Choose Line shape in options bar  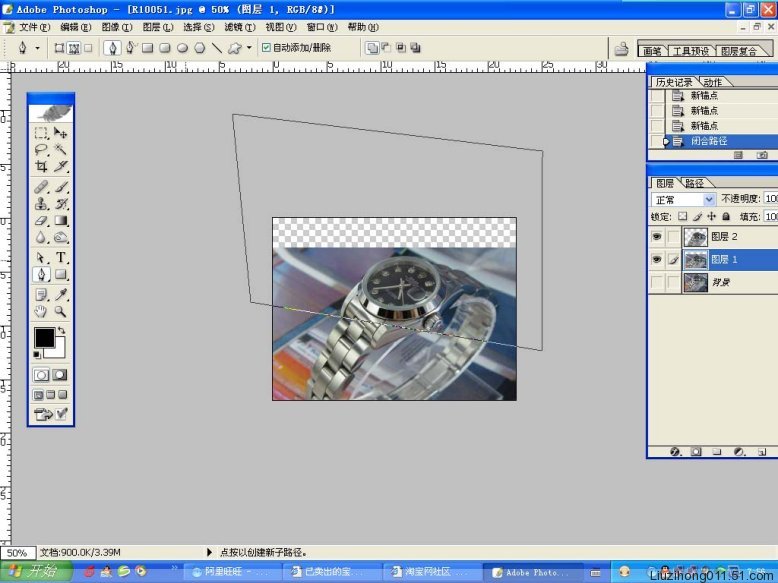[217, 48]
